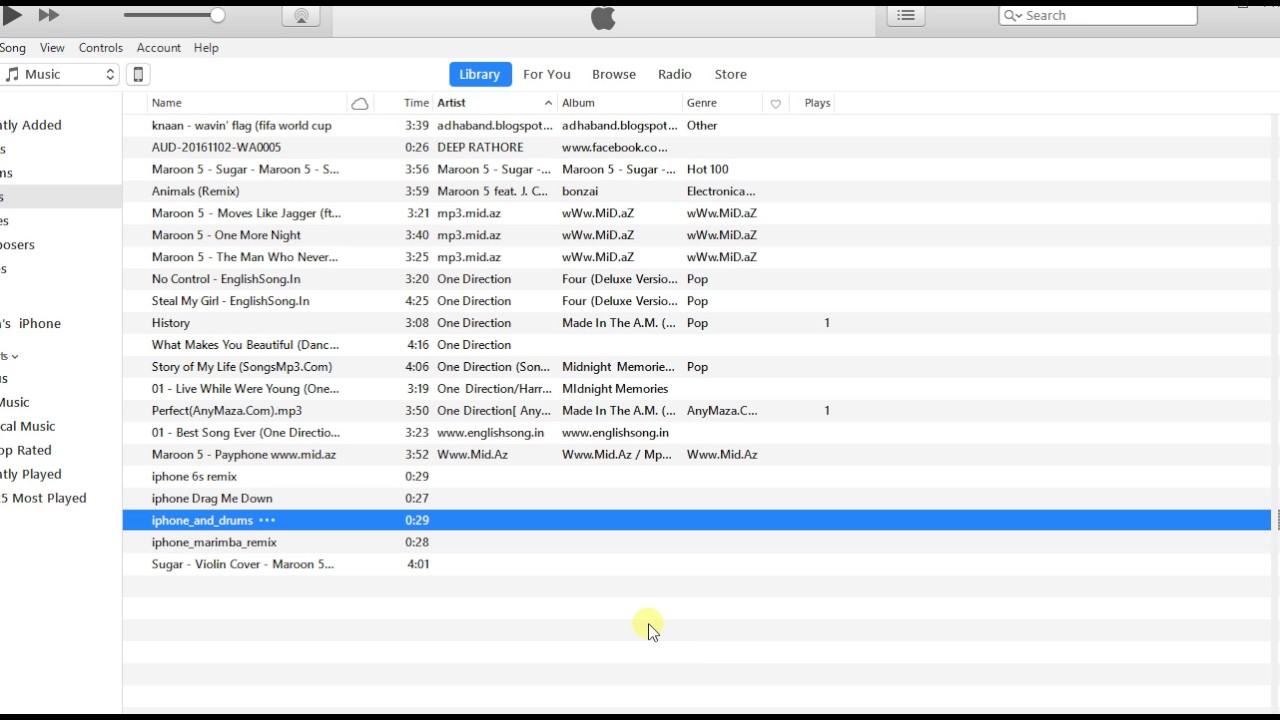1280x720 pixels.
Task: Click the fast-forward next track button
Action: 48,15
